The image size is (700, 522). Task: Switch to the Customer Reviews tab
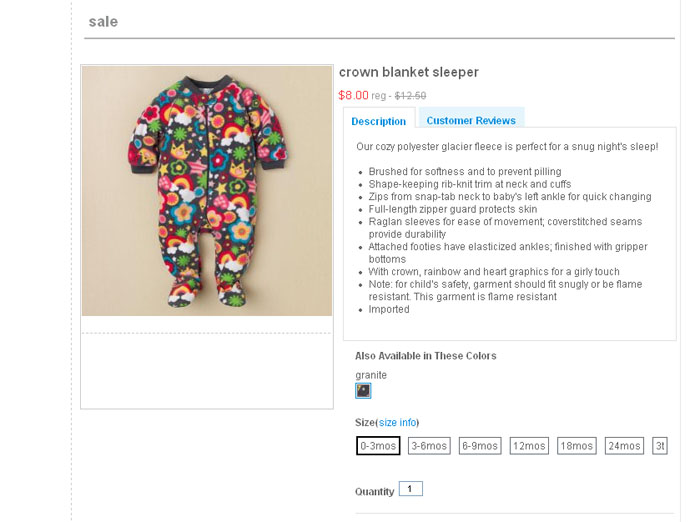tap(470, 120)
